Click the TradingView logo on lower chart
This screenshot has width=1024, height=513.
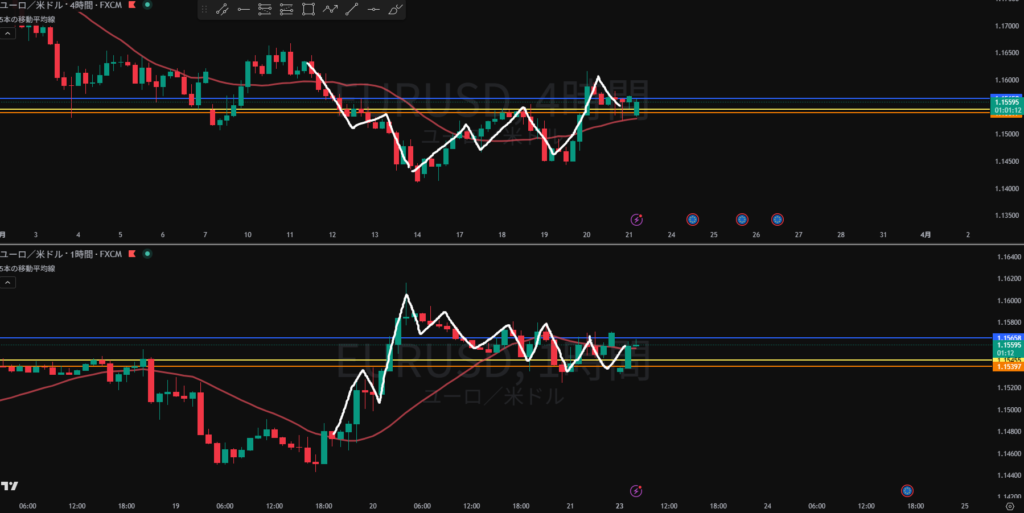coord(10,486)
